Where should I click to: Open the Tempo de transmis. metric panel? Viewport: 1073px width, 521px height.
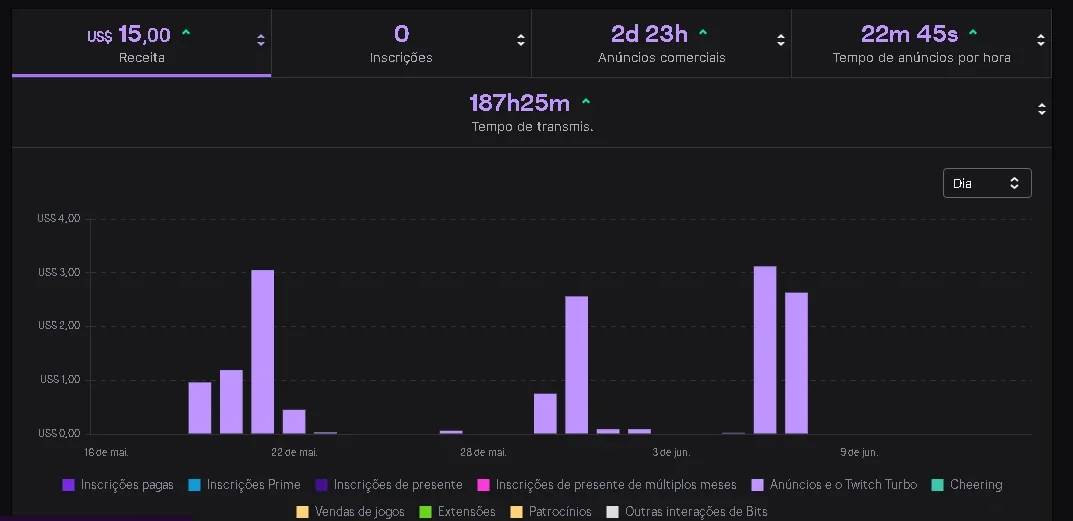(532, 112)
